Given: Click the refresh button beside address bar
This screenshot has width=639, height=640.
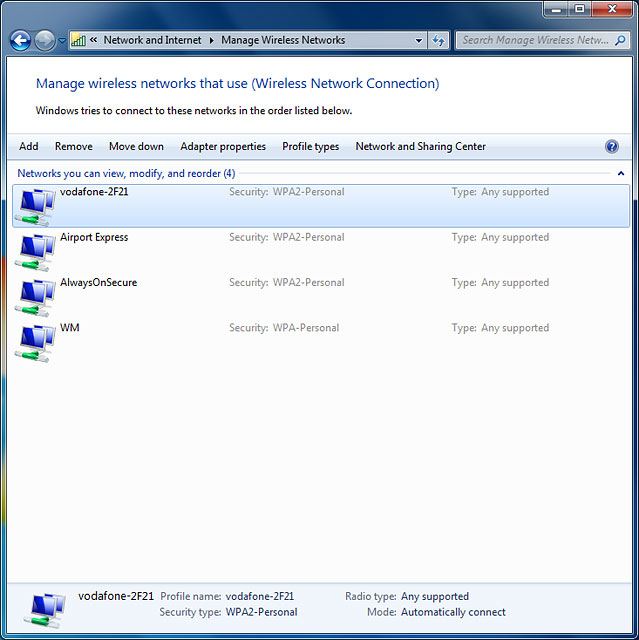Looking at the screenshot, I should coord(438,40).
